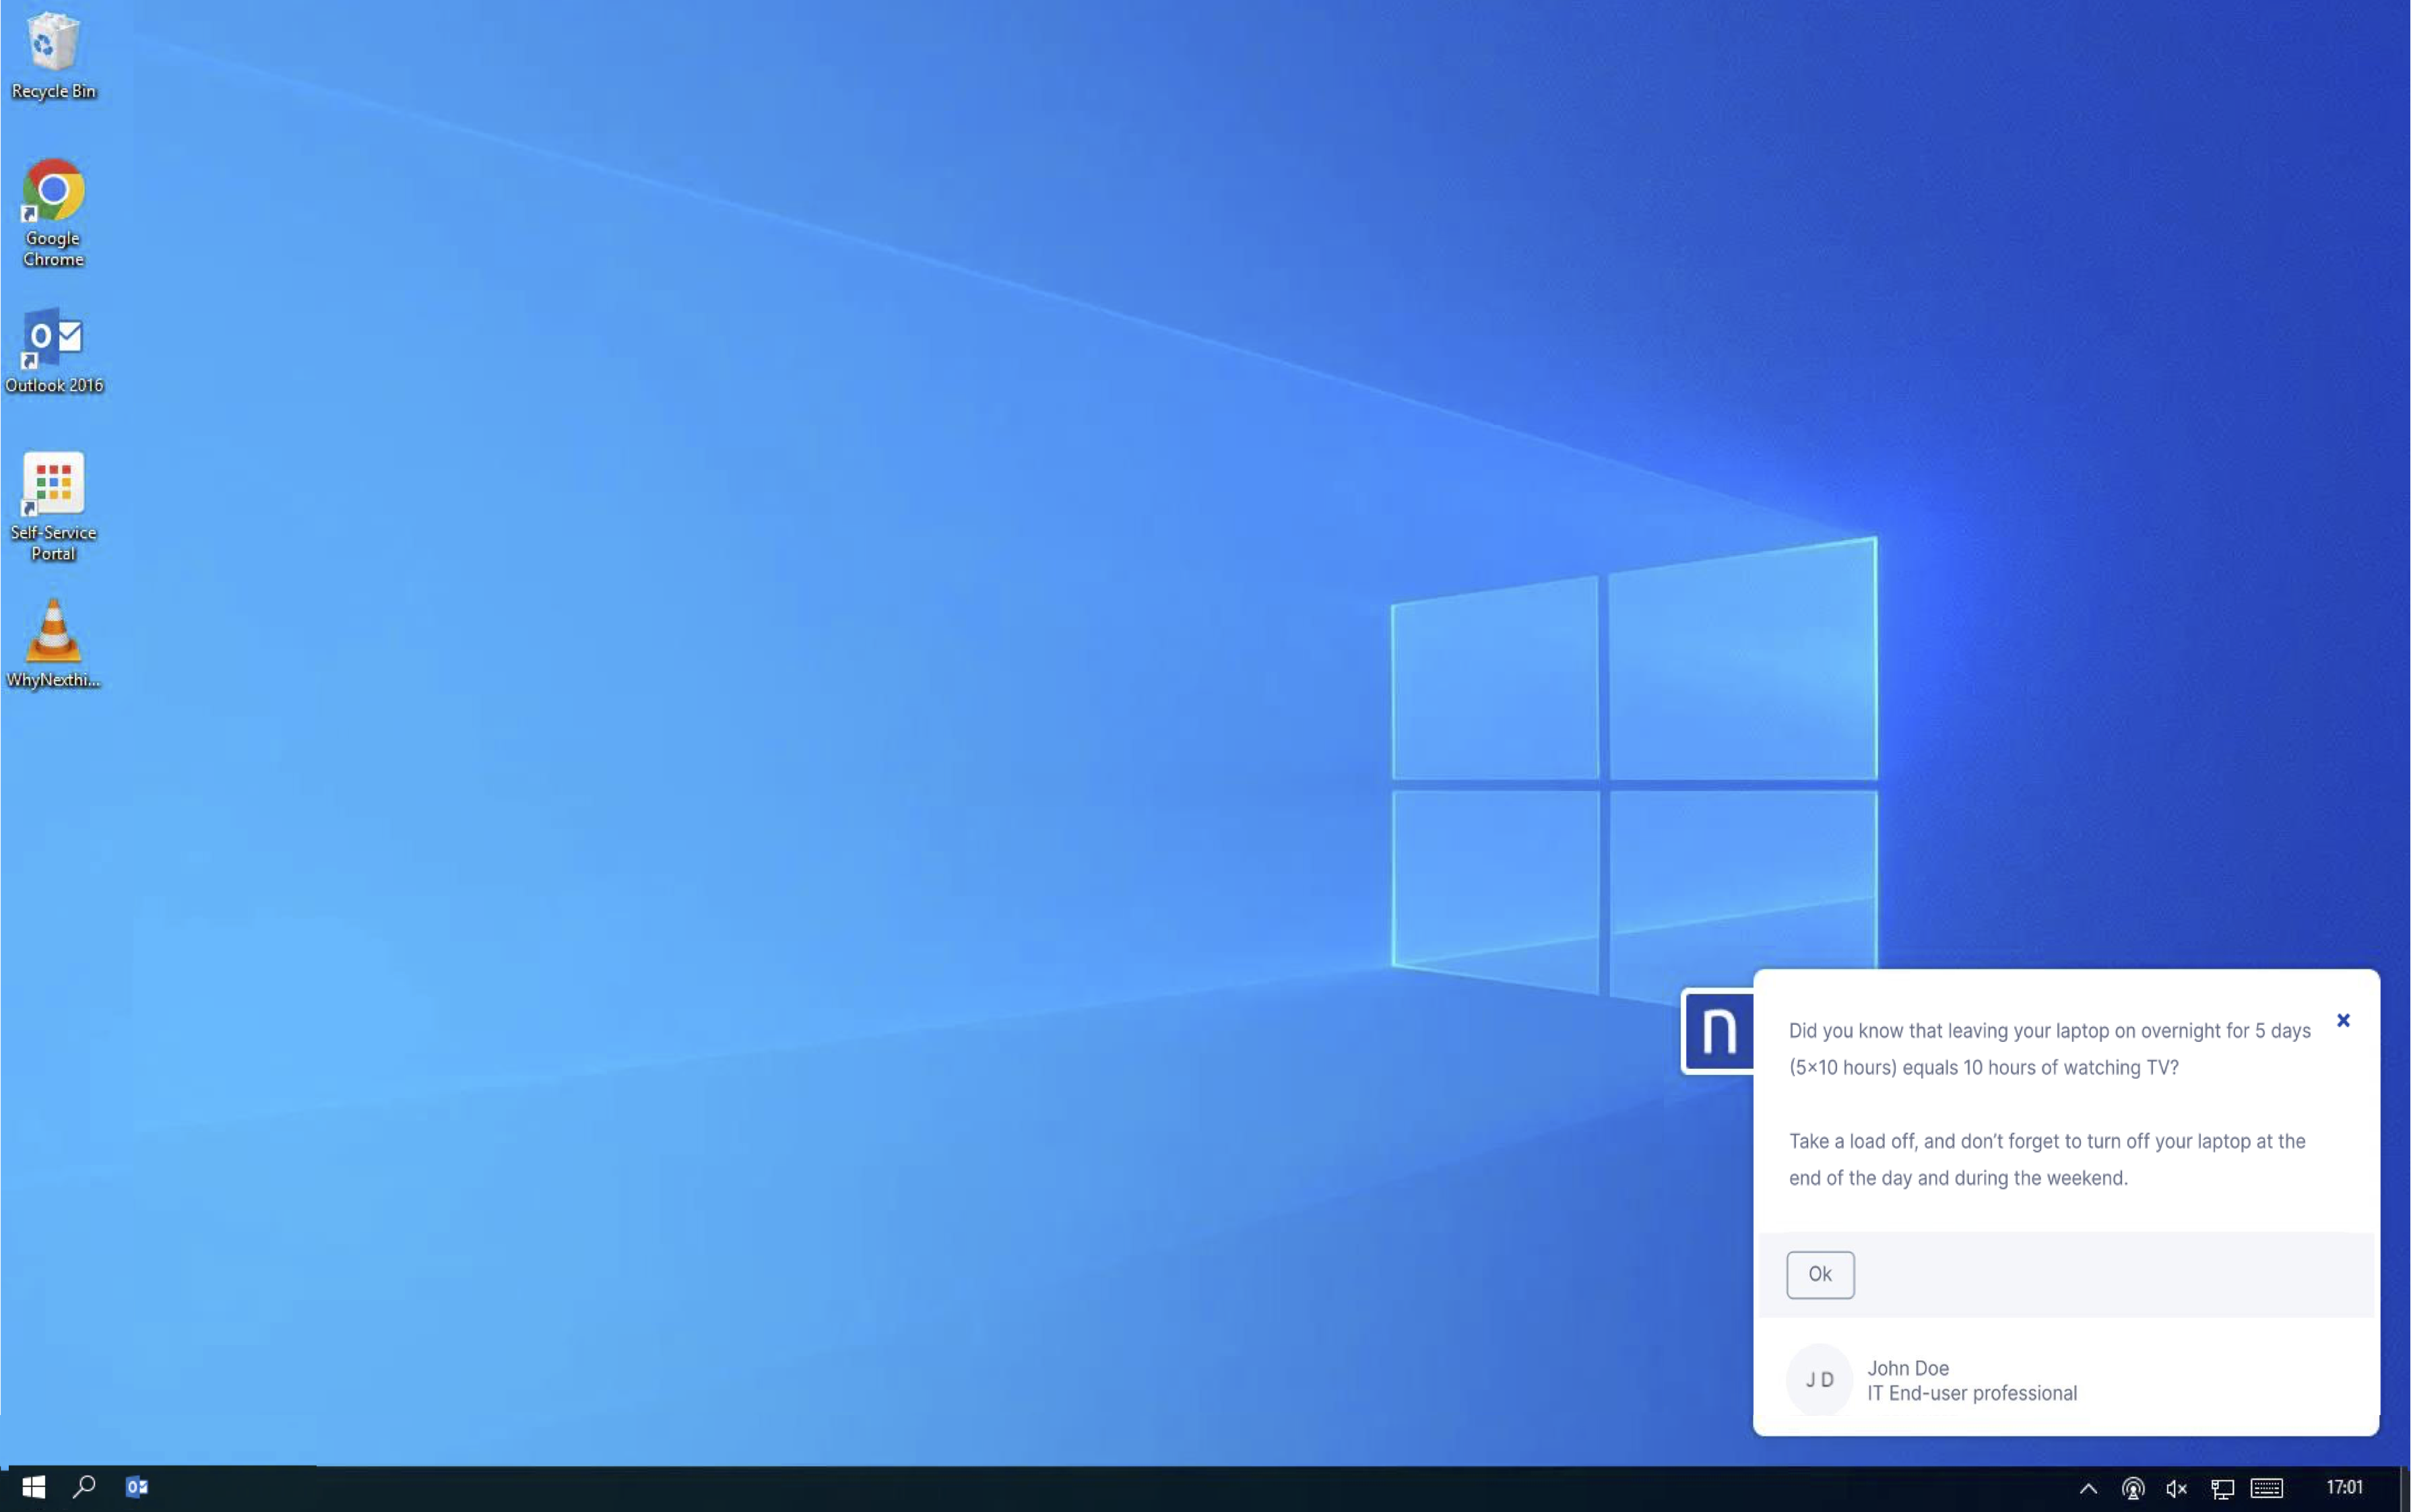Dismiss the laptop notification with the X
Image resolution: width=2411 pixels, height=1512 pixels.
[2343, 1020]
